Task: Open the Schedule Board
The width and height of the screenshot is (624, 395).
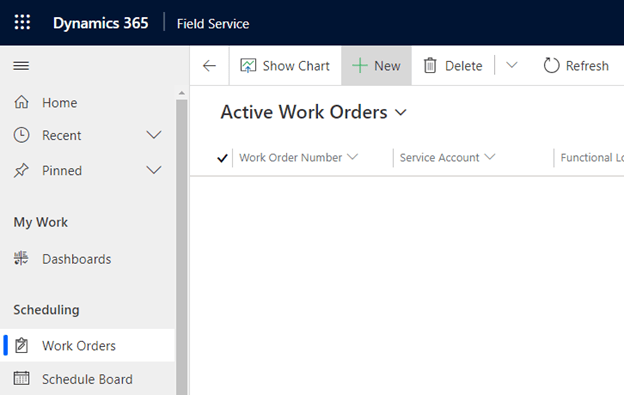Action: 87,379
